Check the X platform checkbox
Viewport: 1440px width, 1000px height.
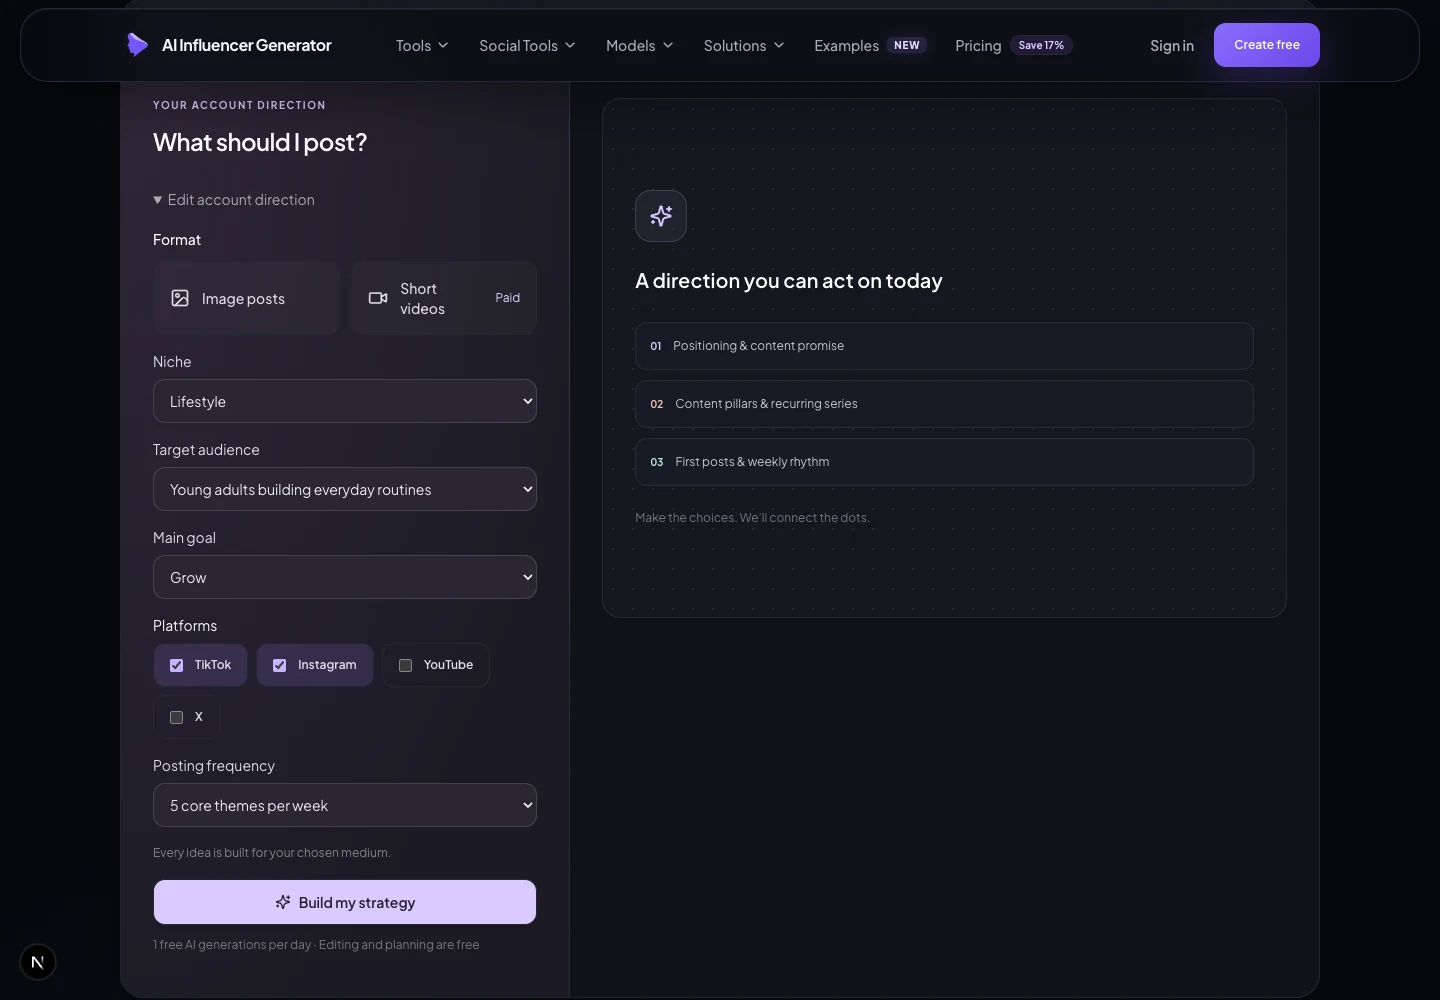177,717
